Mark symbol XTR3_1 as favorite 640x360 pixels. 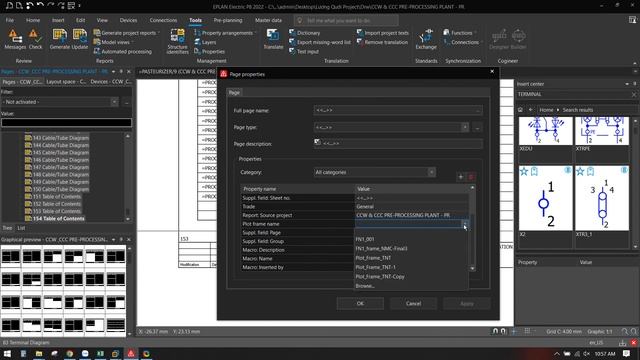point(580,172)
